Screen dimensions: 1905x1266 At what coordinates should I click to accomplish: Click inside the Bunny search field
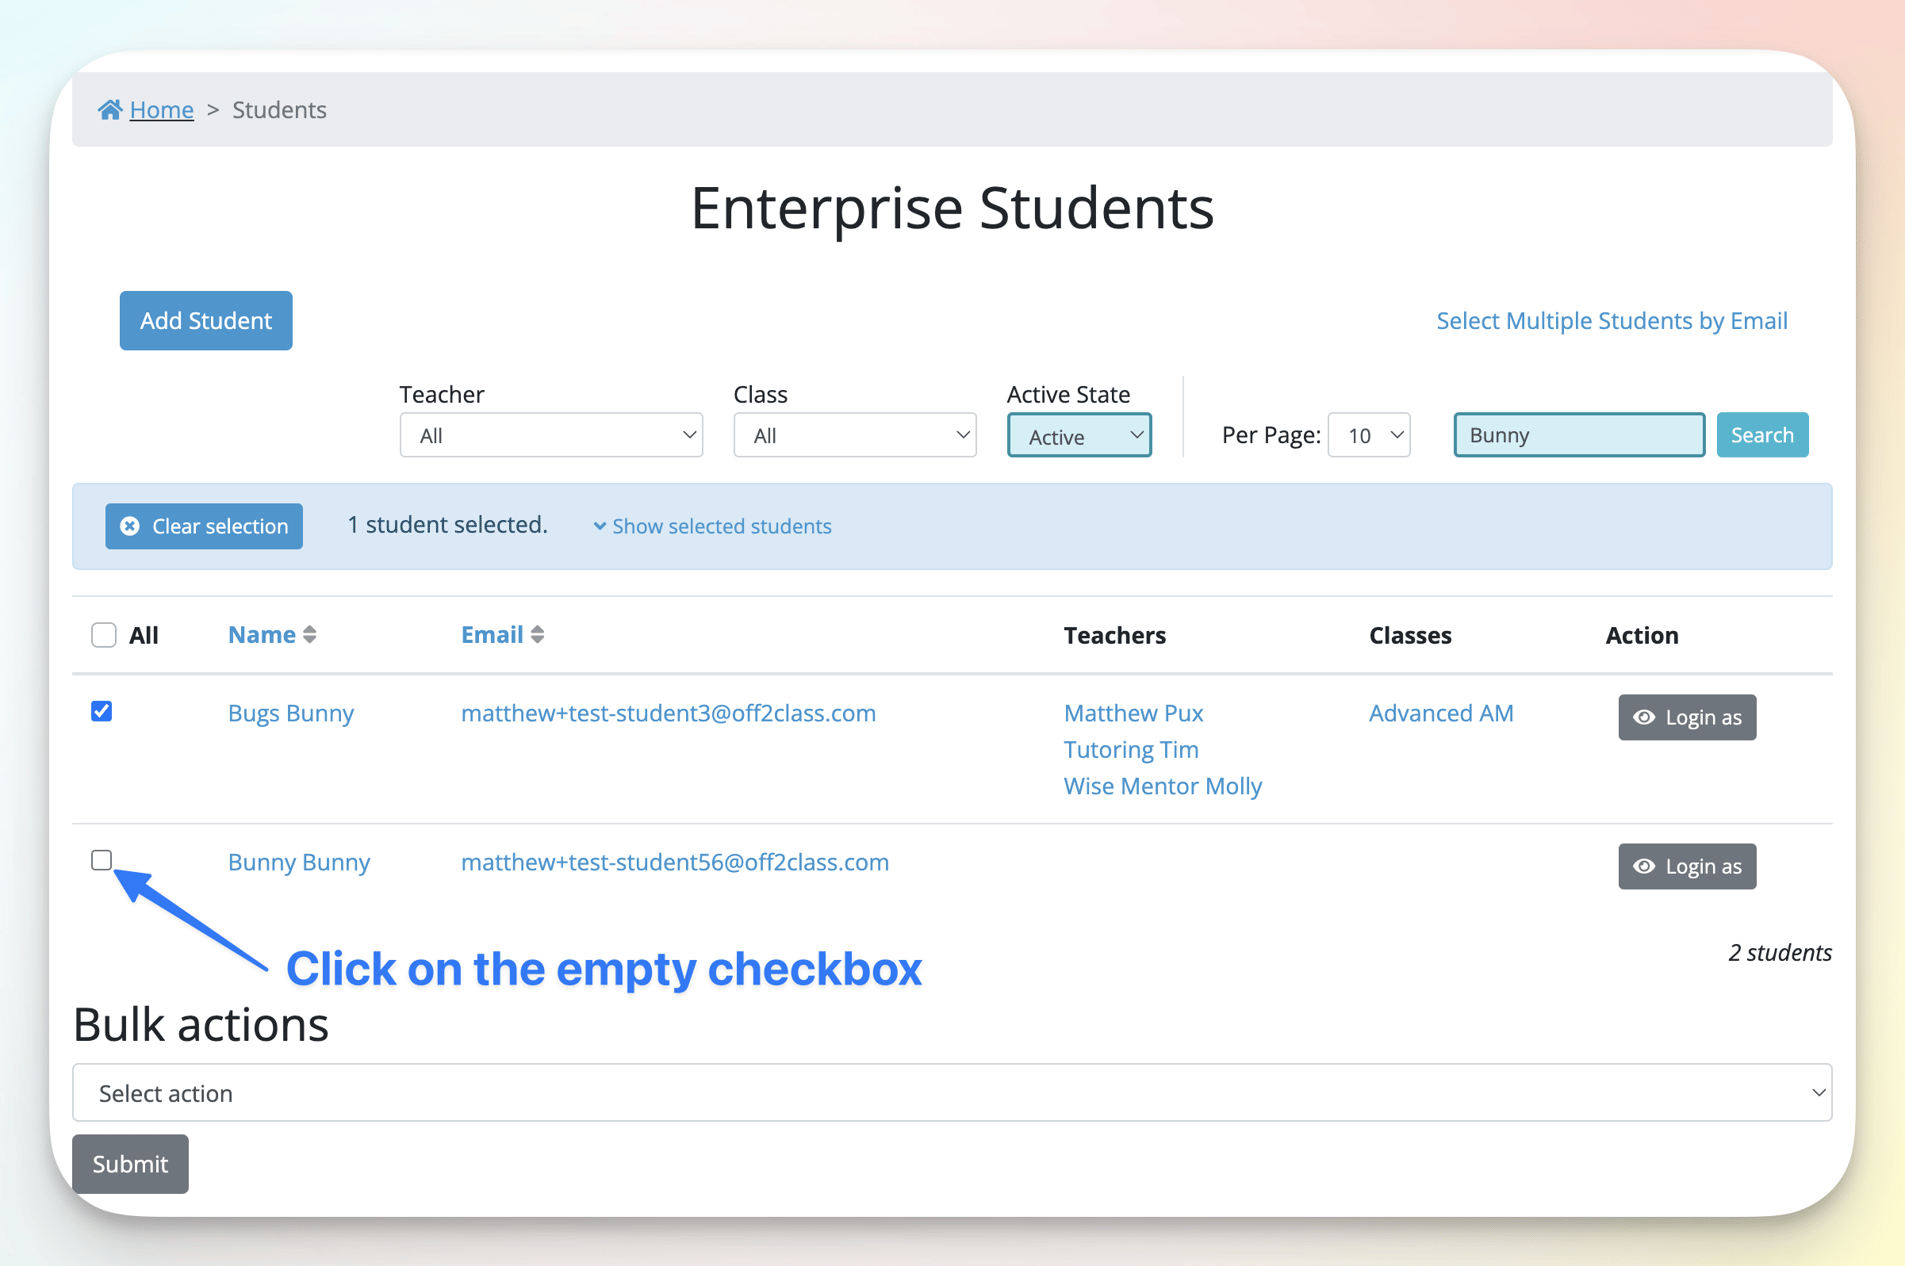(1578, 434)
